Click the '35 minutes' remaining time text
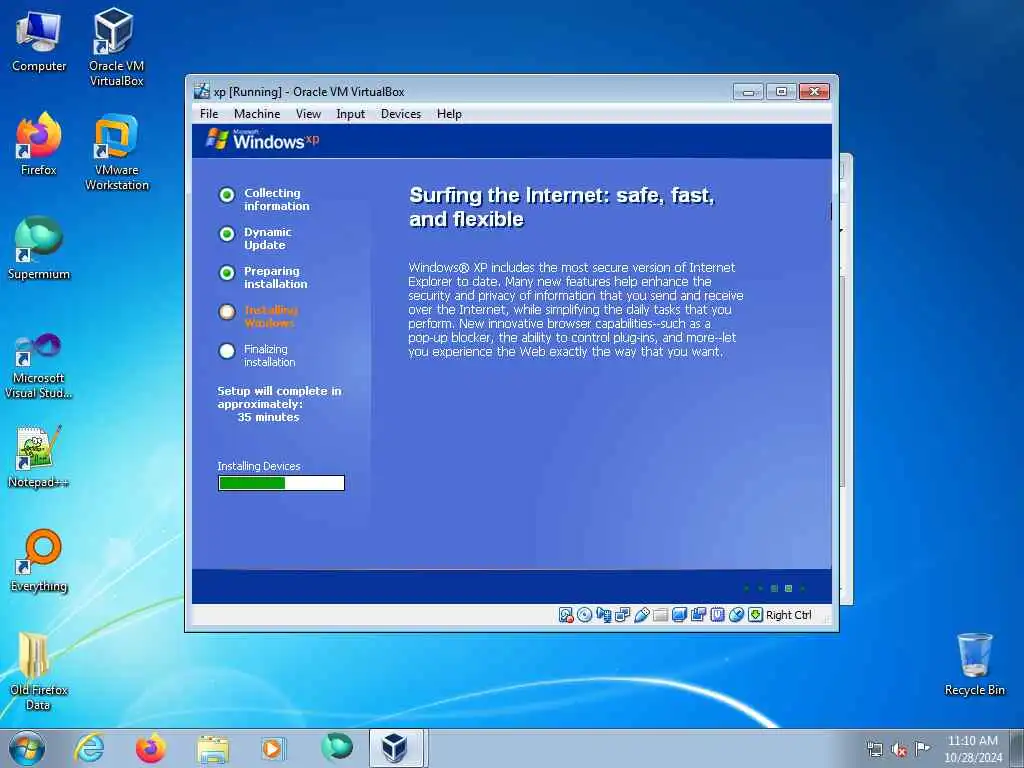The image size is (1024, 768). click(x=268, y=417)
